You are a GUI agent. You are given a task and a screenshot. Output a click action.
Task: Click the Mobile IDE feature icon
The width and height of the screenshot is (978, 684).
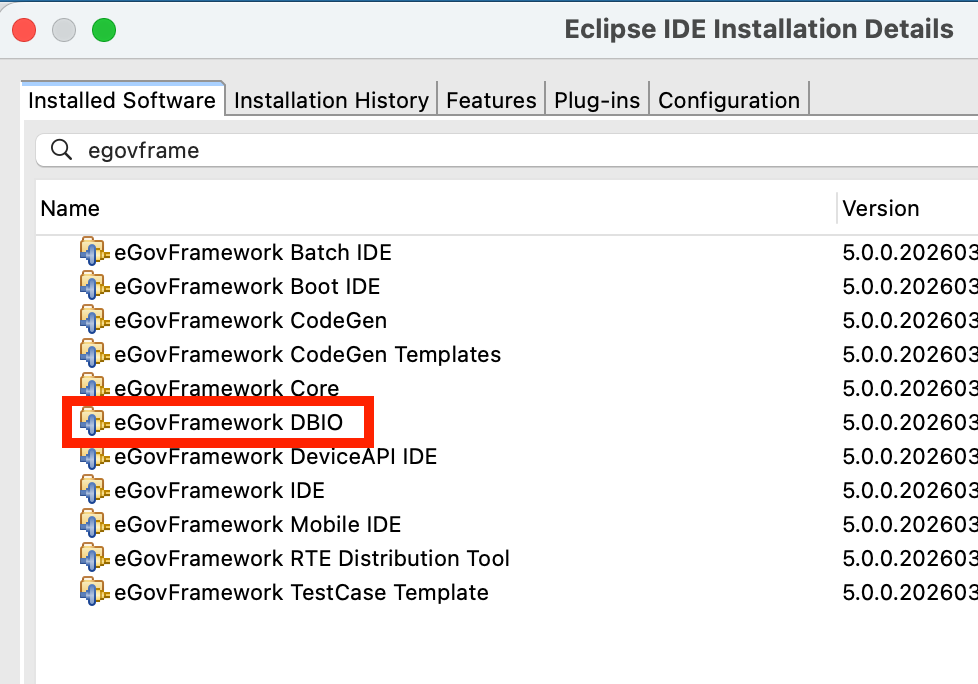[x=94, y=525]
